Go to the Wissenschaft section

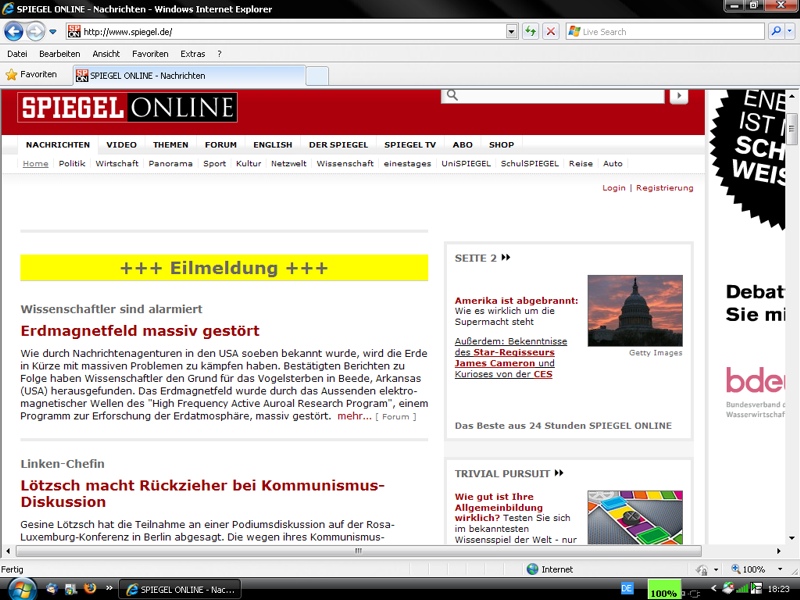(x=345, y=164)
